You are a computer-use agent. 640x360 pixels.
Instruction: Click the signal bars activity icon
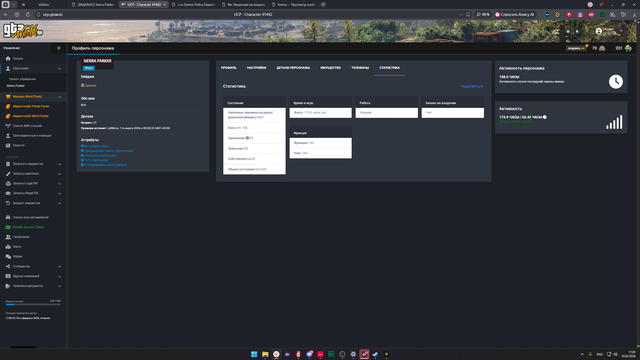click(614, 122)
